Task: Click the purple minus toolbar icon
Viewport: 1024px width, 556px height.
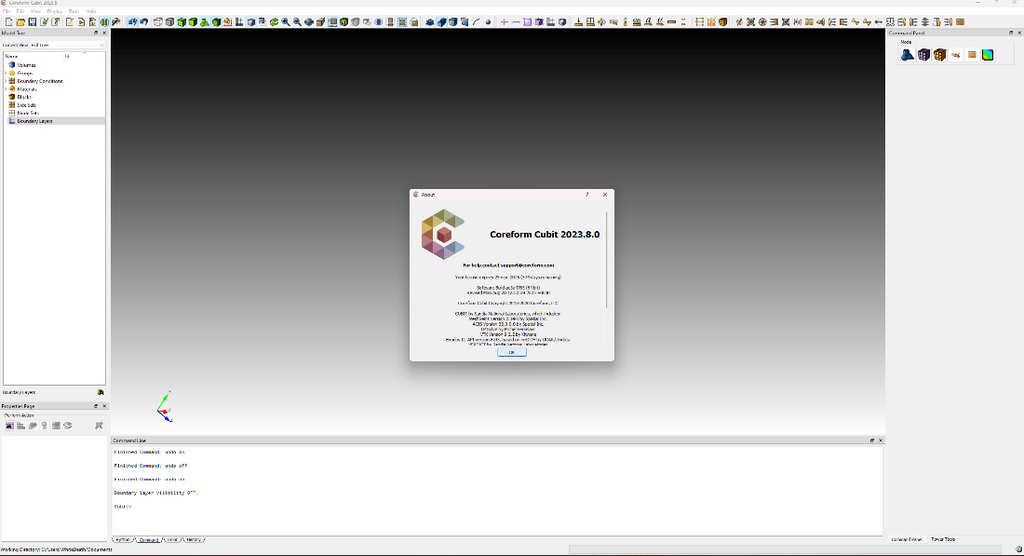Action: (x=516, y=22)
